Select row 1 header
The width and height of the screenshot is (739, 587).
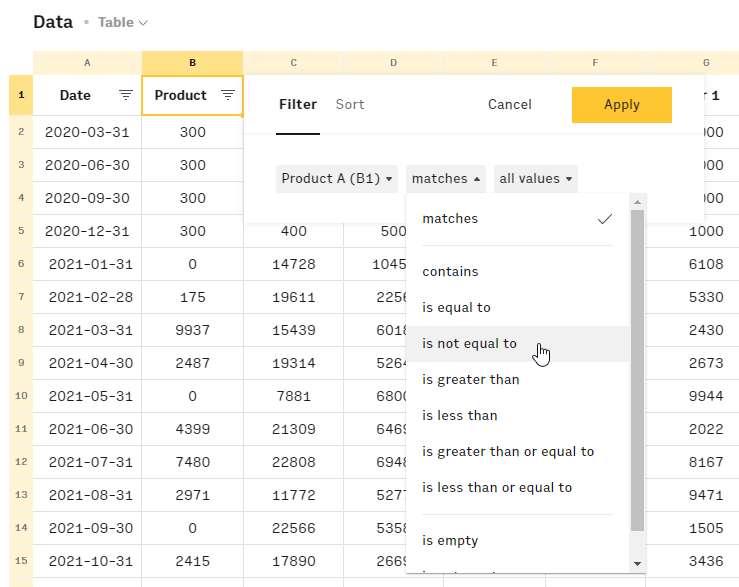[21, 95]
